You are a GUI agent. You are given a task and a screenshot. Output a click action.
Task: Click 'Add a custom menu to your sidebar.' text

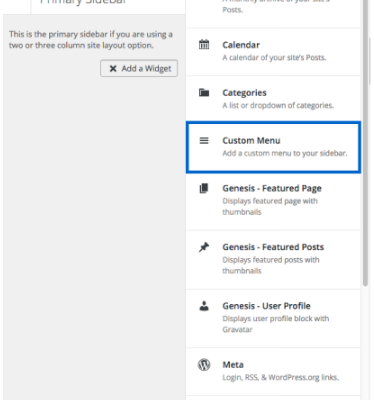(285, 153)
